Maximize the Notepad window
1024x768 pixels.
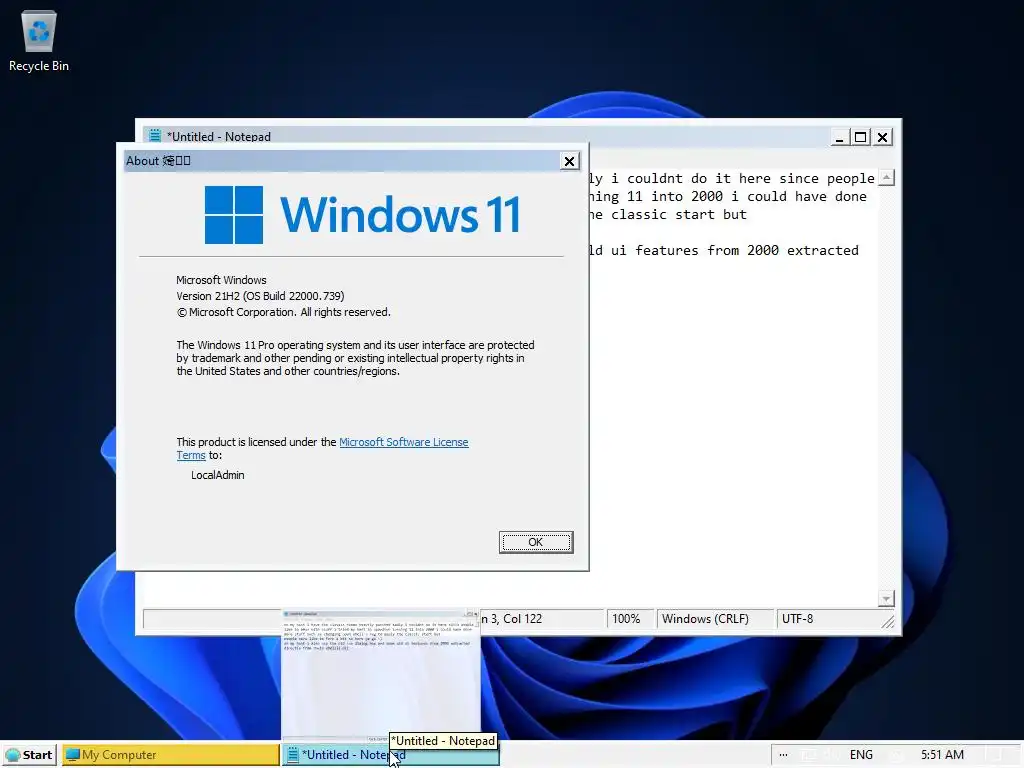pyautogui.click(x=861, y=137)
